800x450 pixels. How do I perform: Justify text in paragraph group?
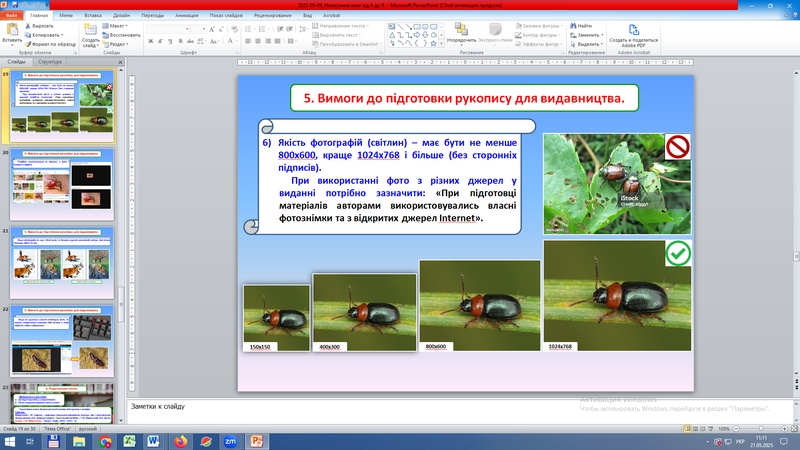(x=278, y=41)
